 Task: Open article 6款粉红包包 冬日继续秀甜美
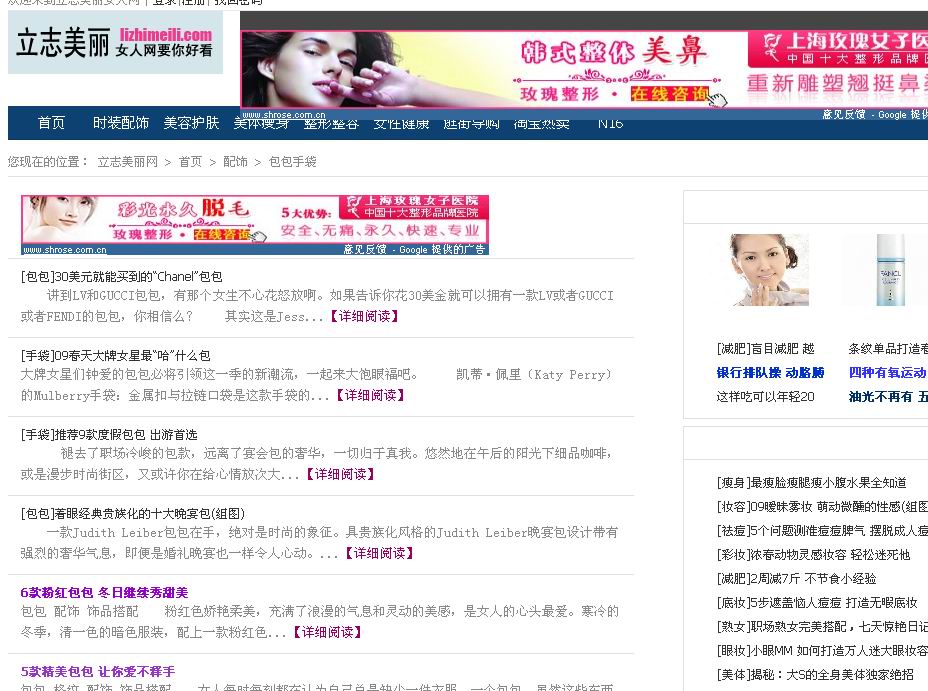104,593
